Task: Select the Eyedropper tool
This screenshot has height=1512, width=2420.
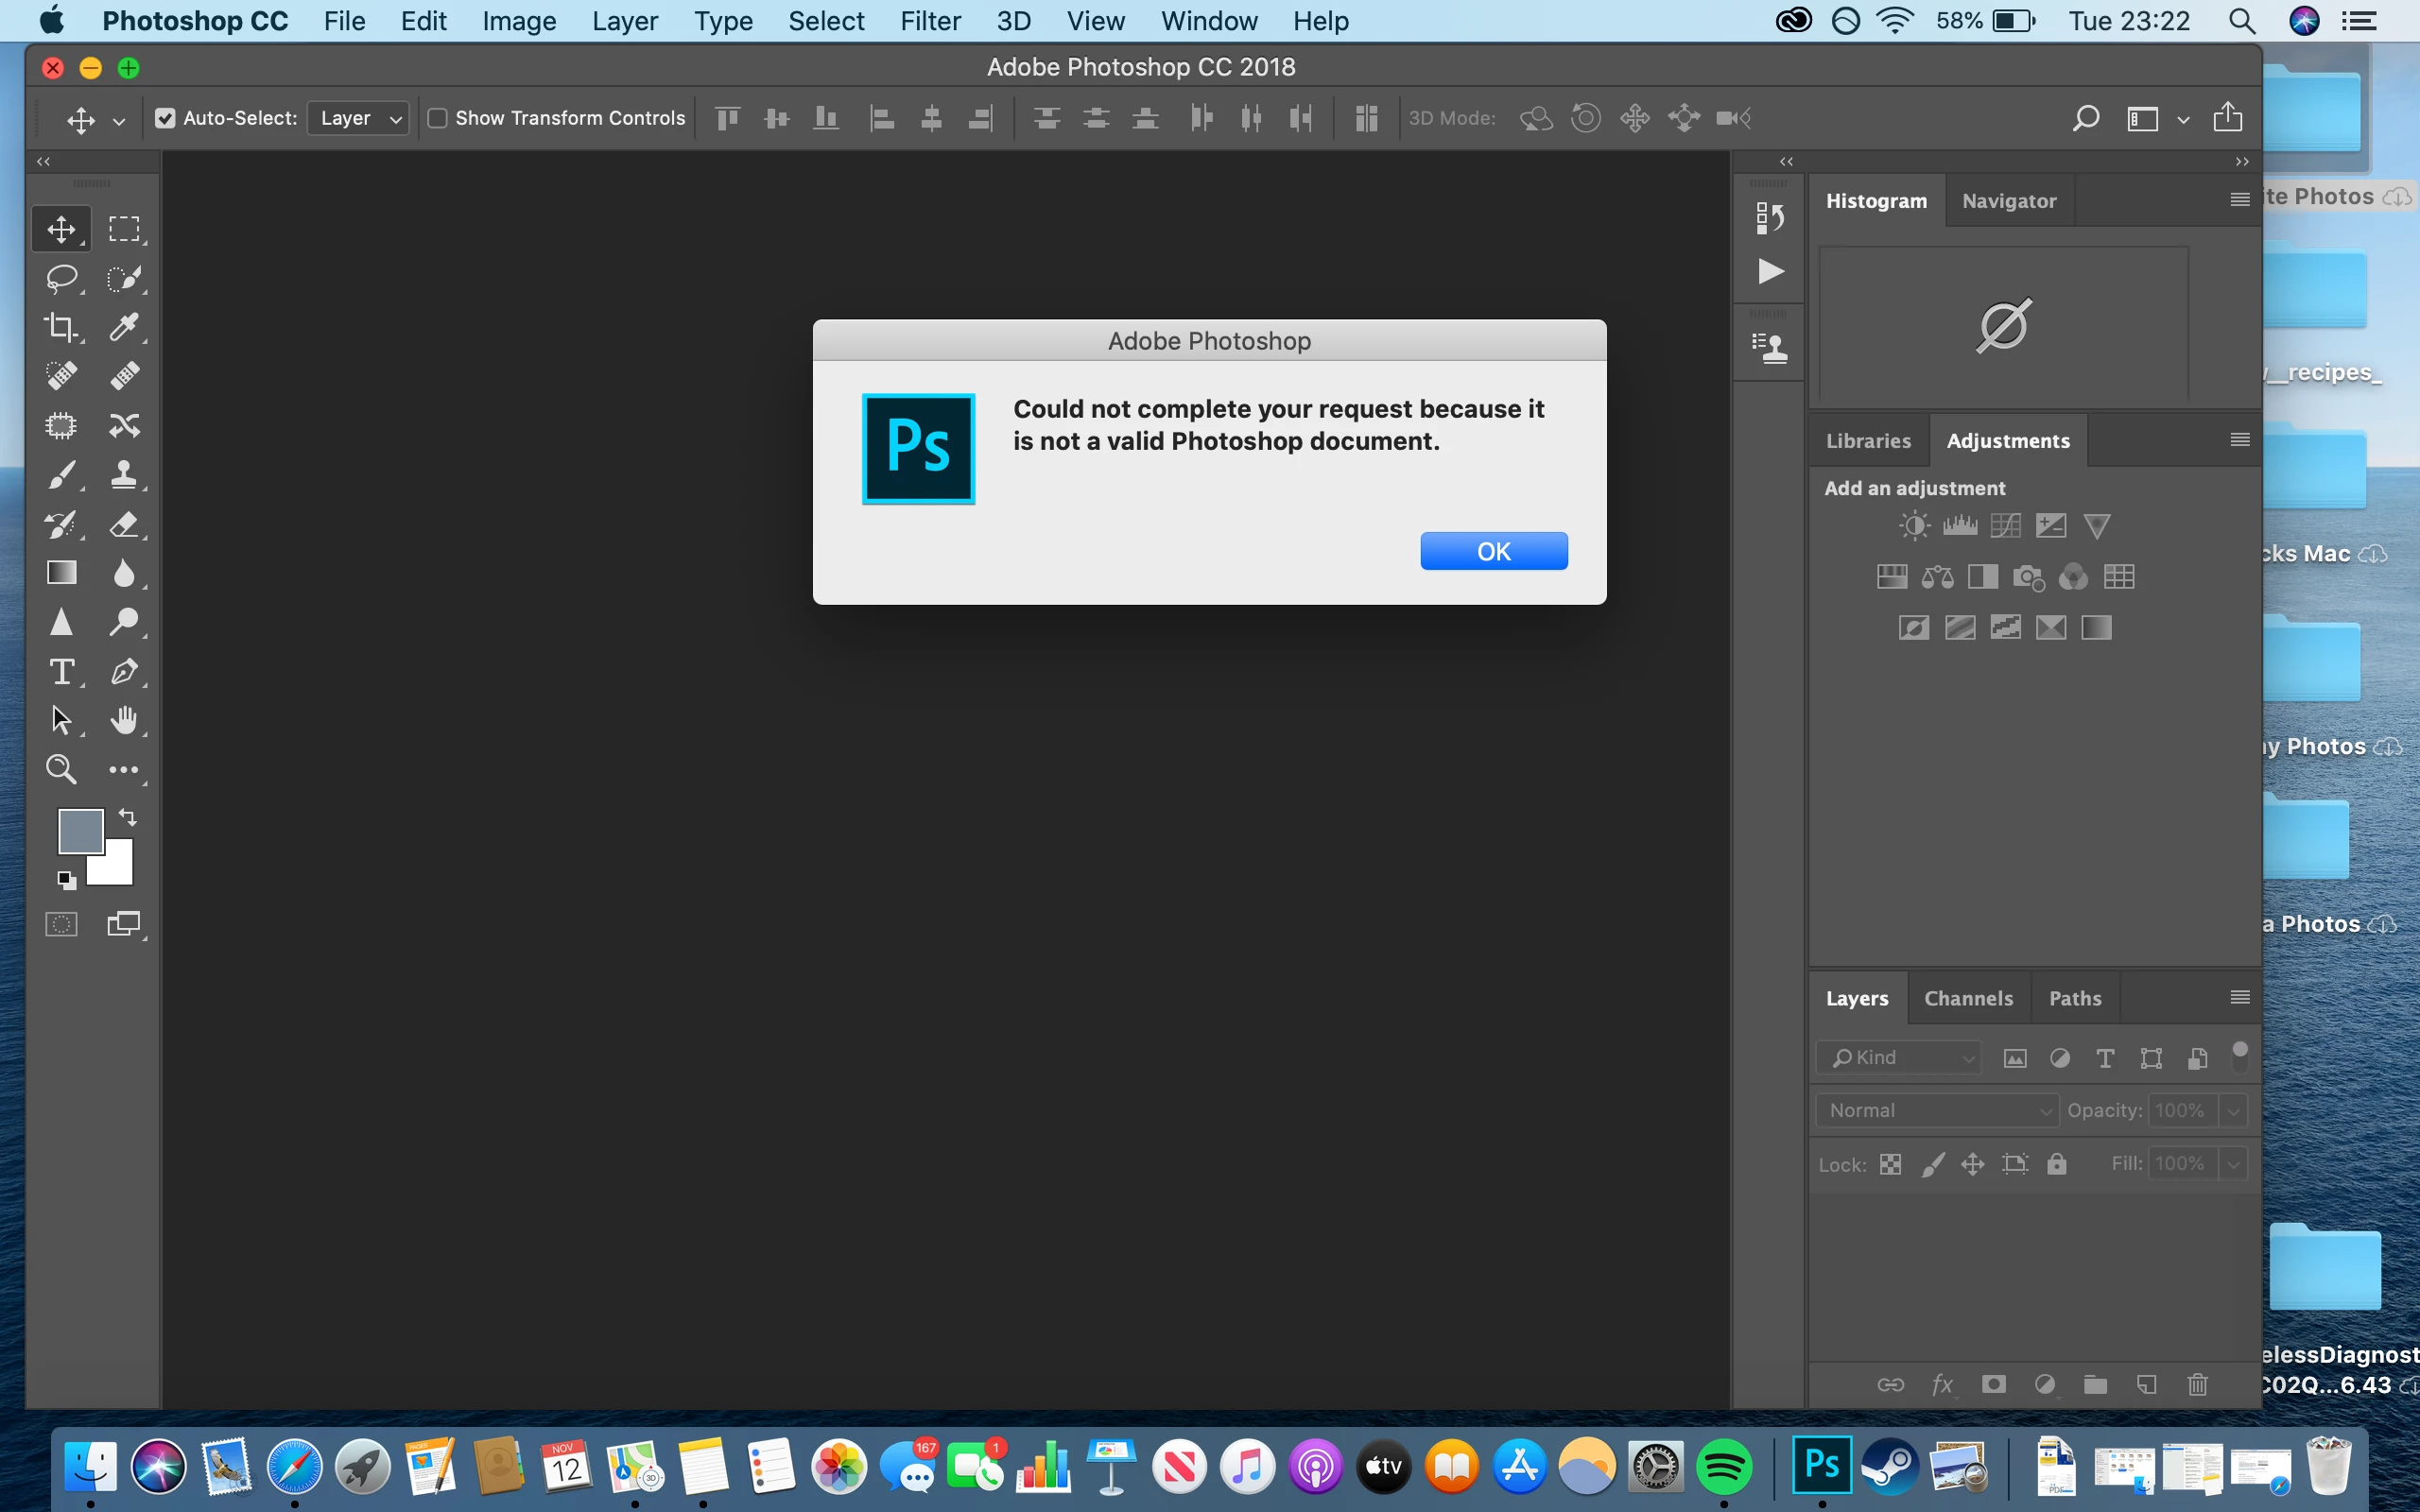Action: point(124,327)
